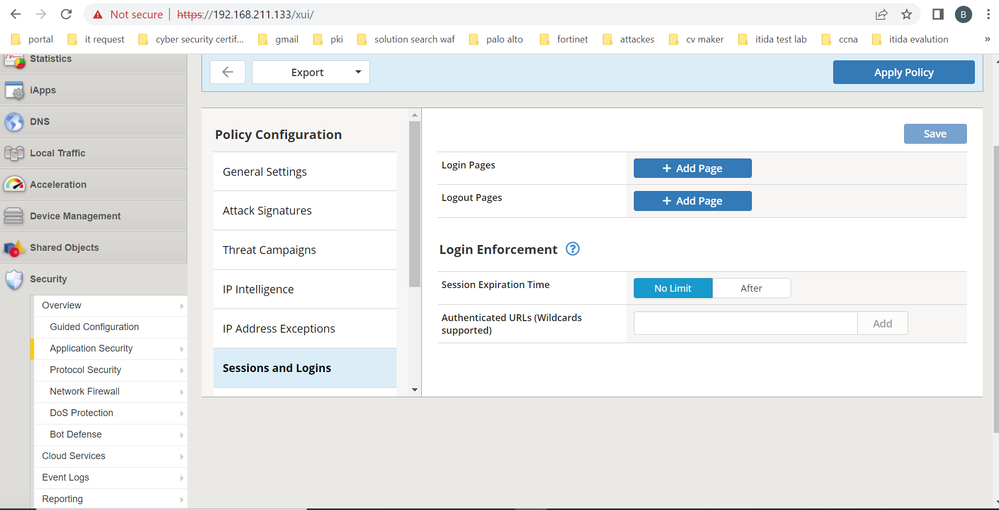Screen dimensions: 999x510
Task: Select Attack Signatures in Policy Configuration
Action: pyautogui.click(x=267, y=211)
